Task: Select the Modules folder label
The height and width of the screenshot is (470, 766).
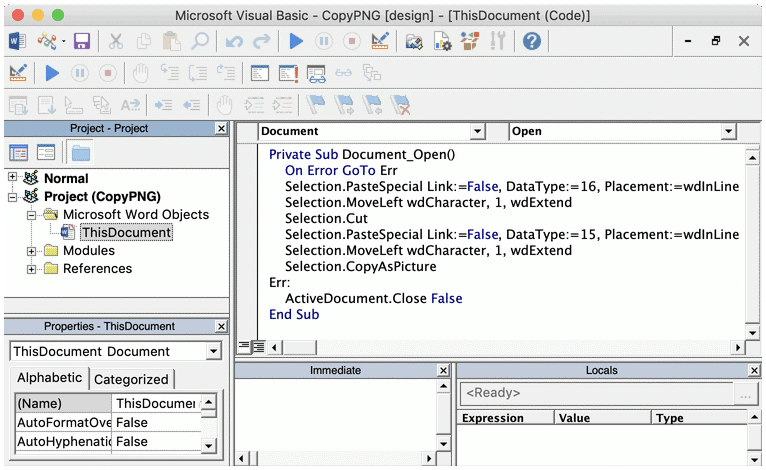Action: 89,251
